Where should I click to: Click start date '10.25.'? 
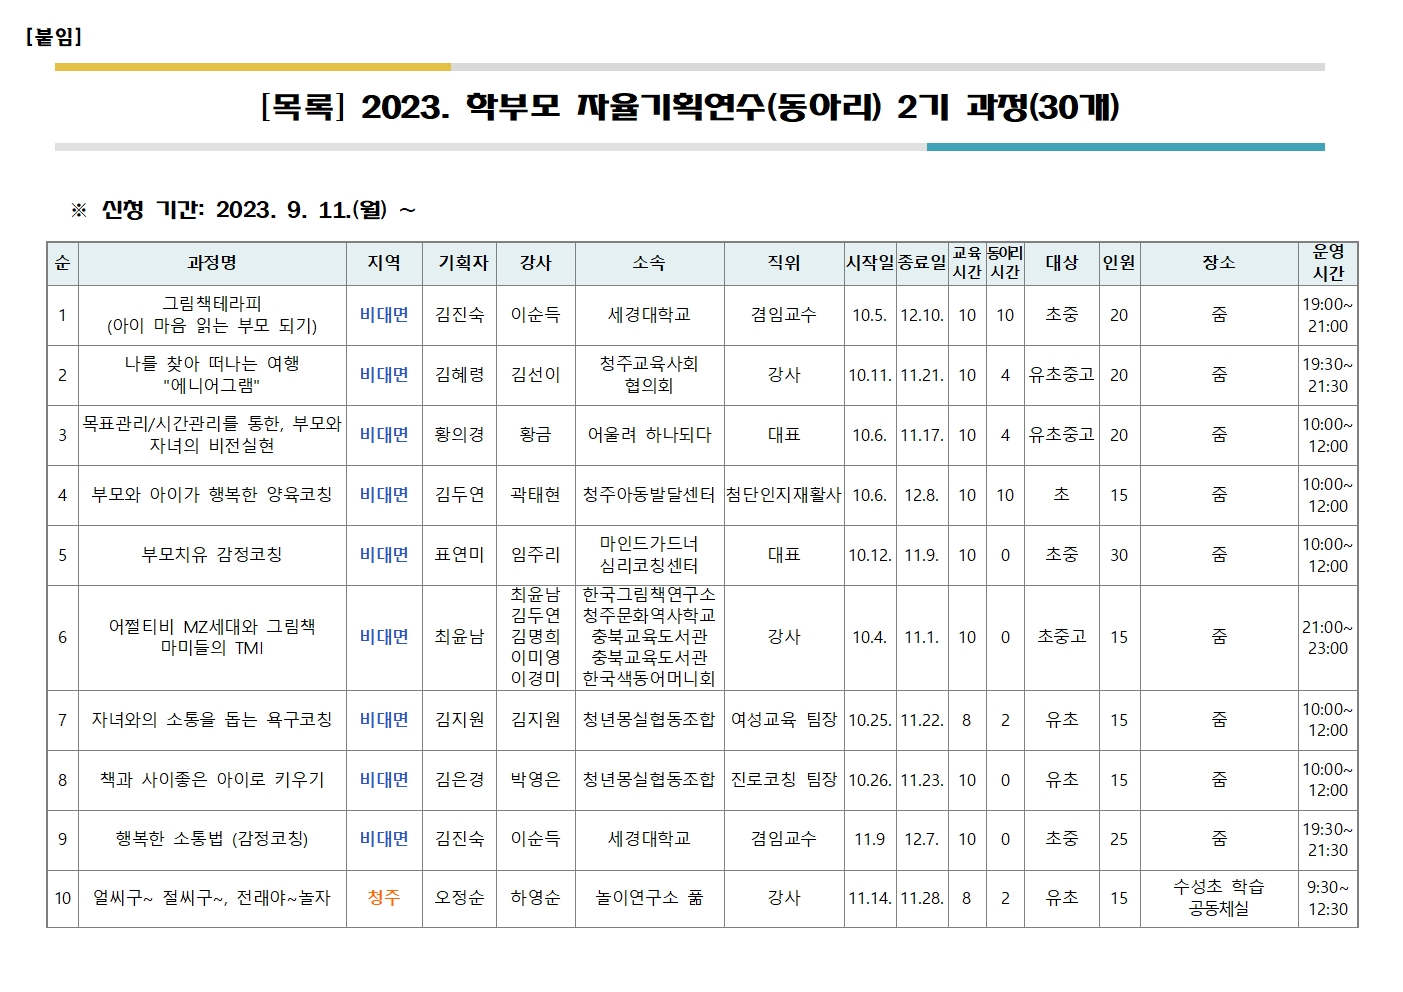[x=870, y=720]
